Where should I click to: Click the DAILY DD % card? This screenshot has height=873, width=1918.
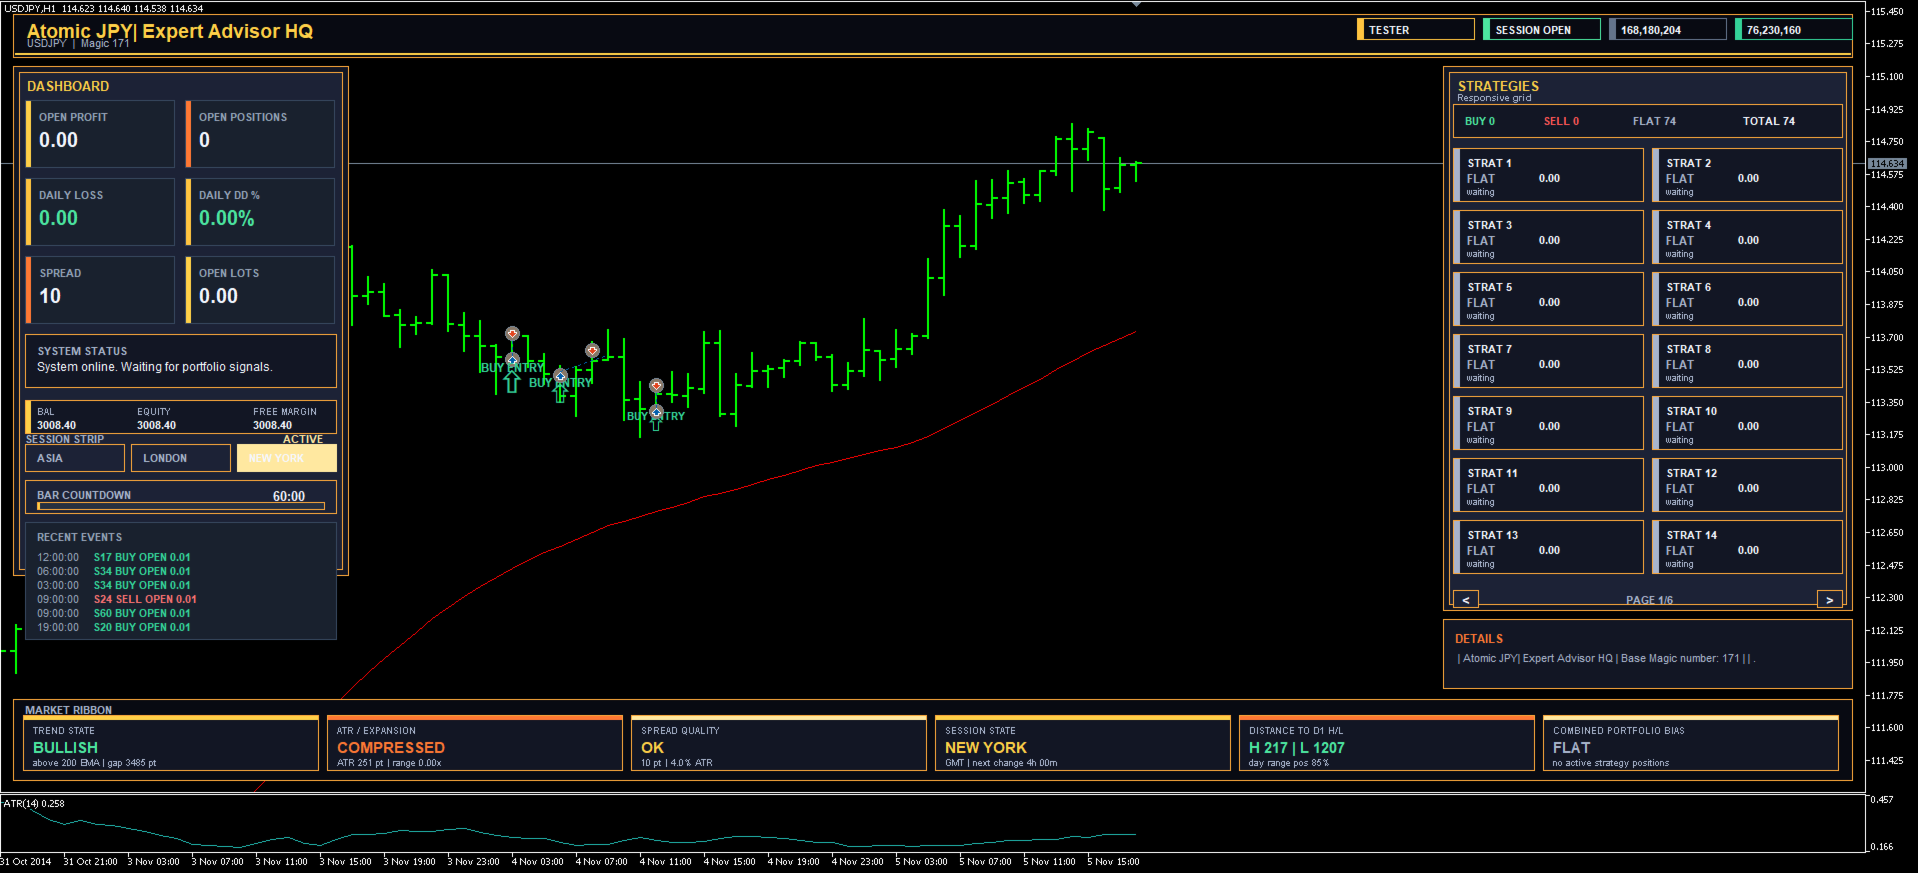pos(261,212)
